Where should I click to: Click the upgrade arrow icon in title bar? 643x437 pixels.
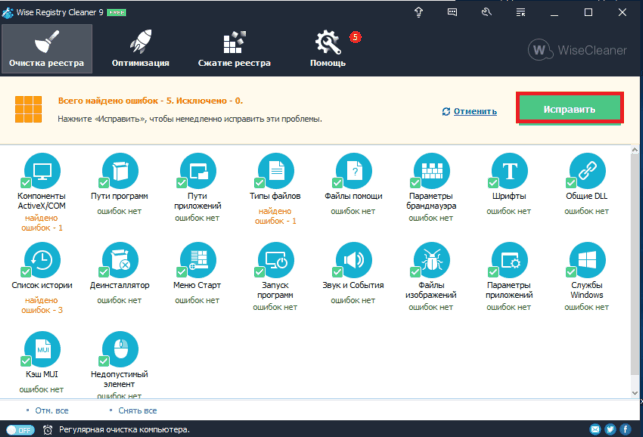pyautogui.click(x=418, y=12)
